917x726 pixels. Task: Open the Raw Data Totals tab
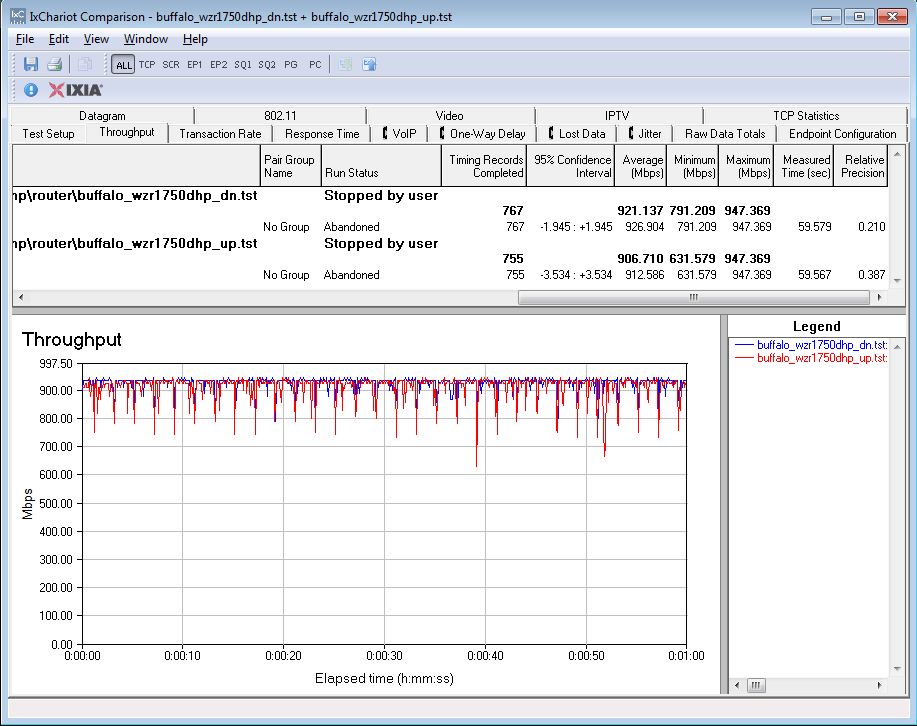tap(725, 134)
